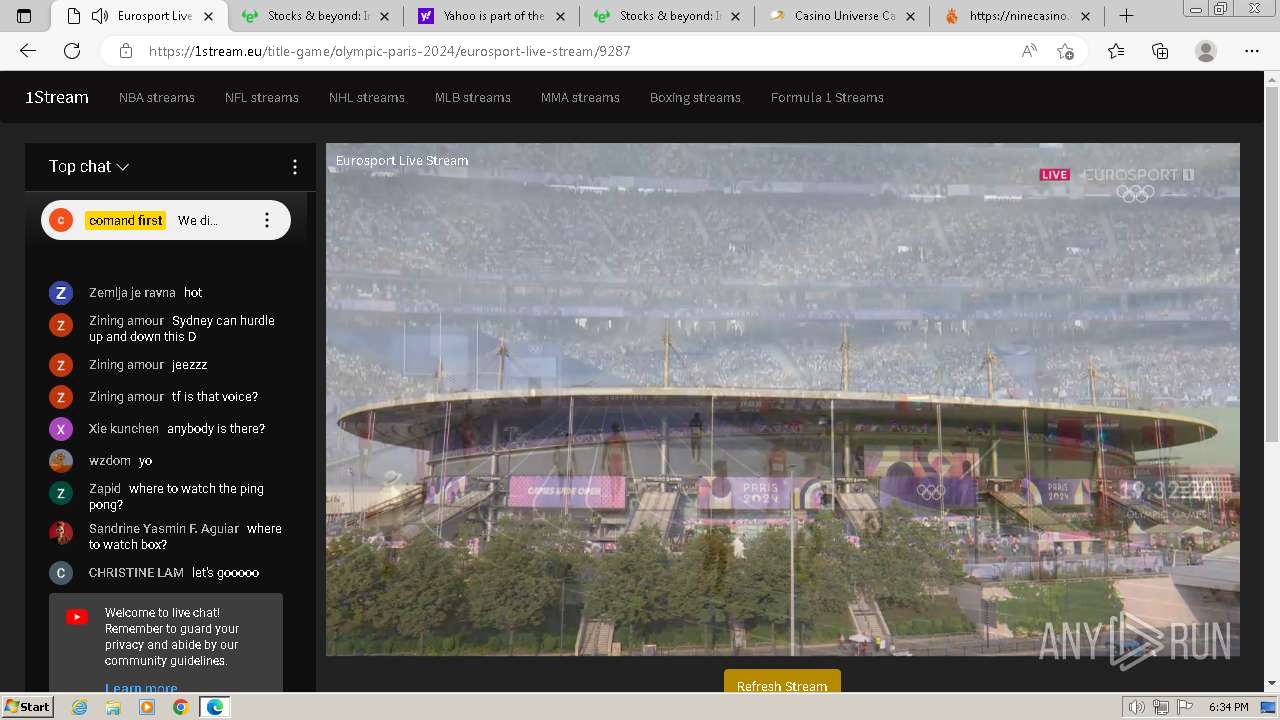1280x720 pixels.
Task: Add this page to favorites
Action: pos(1066,51)
